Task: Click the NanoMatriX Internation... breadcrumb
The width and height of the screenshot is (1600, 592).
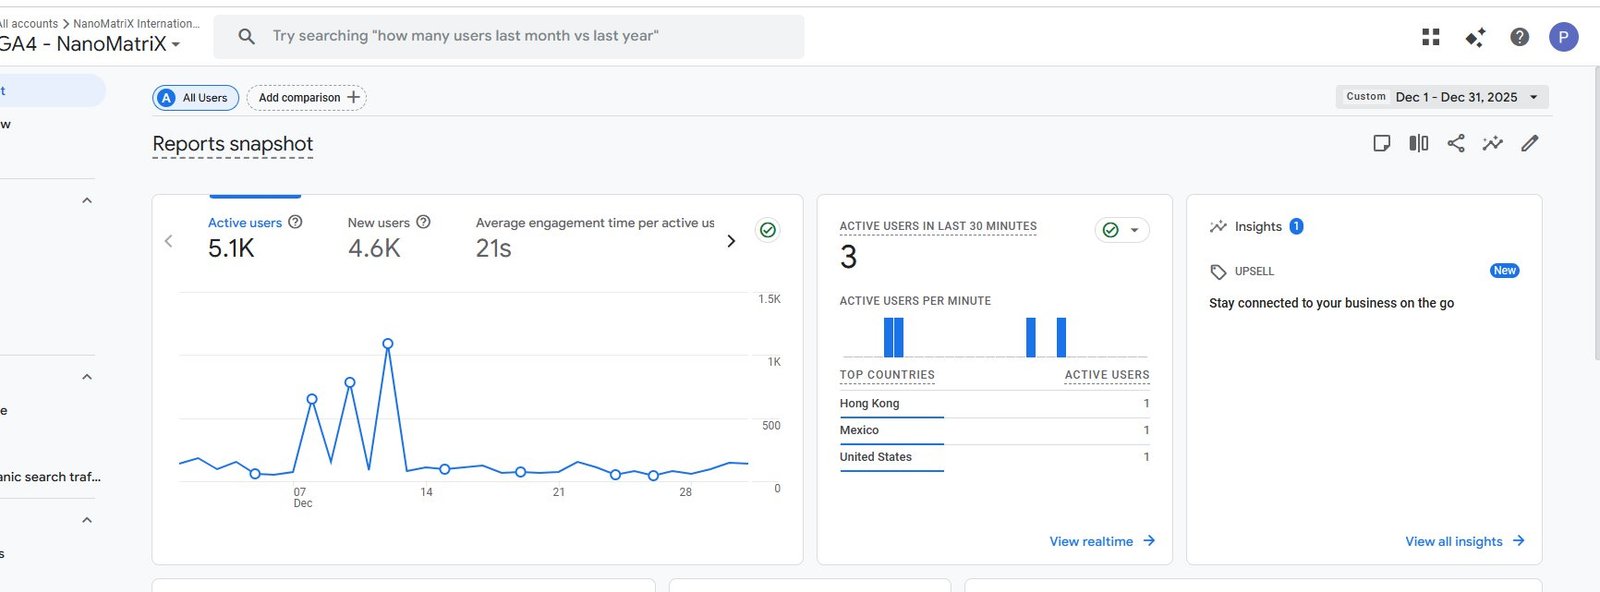Action: (136, 23)
